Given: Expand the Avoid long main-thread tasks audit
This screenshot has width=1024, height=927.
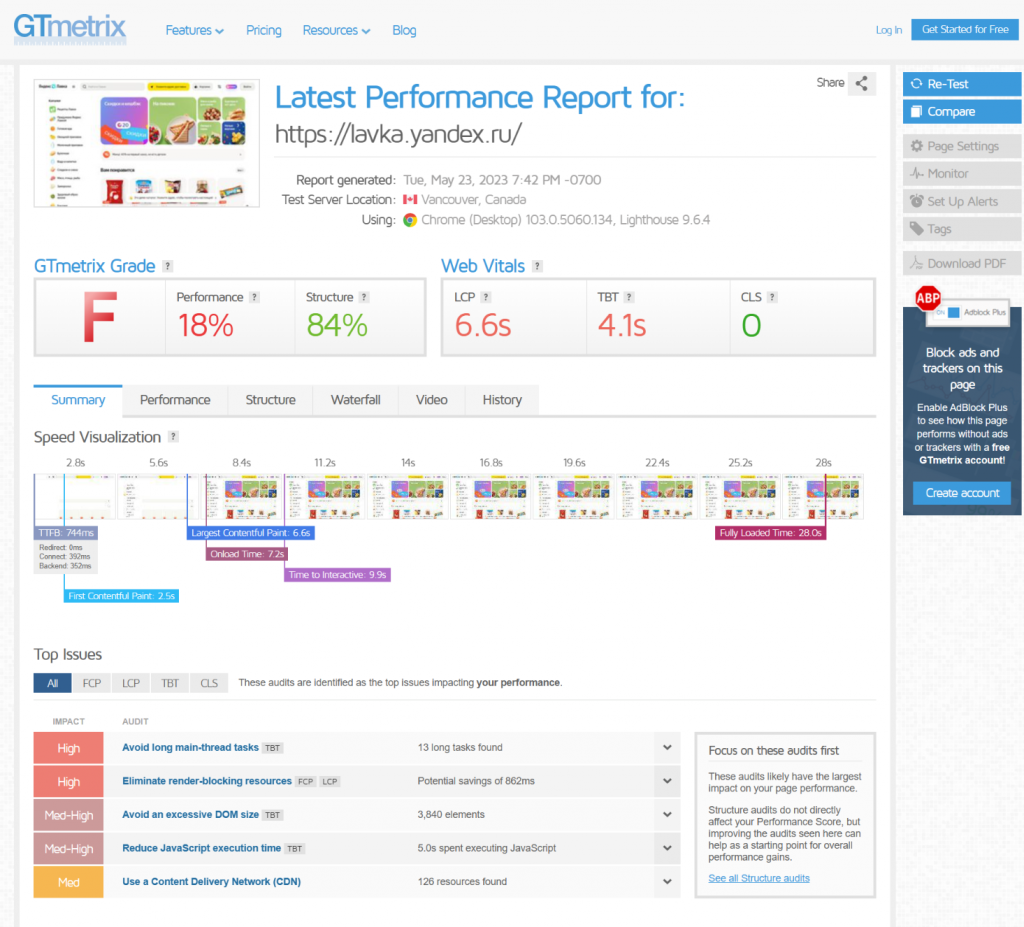Looking at the screenshot, I should pyautogui.click(x=667, y=747).
